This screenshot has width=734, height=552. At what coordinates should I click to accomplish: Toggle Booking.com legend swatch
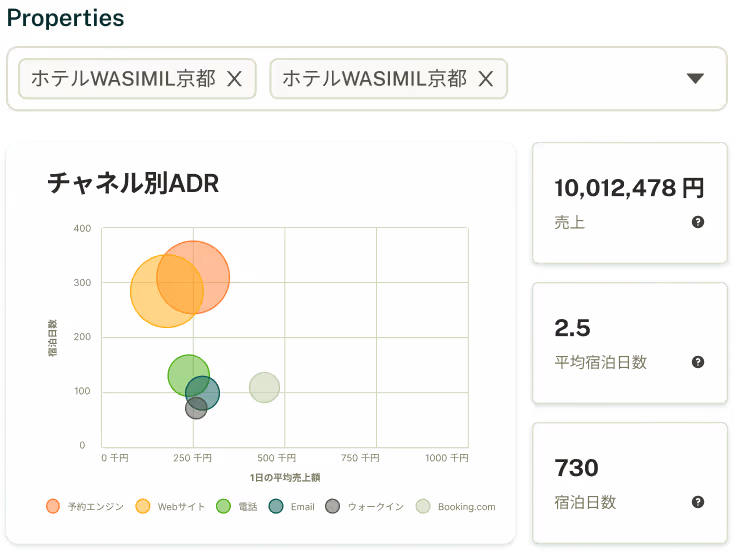423,506
